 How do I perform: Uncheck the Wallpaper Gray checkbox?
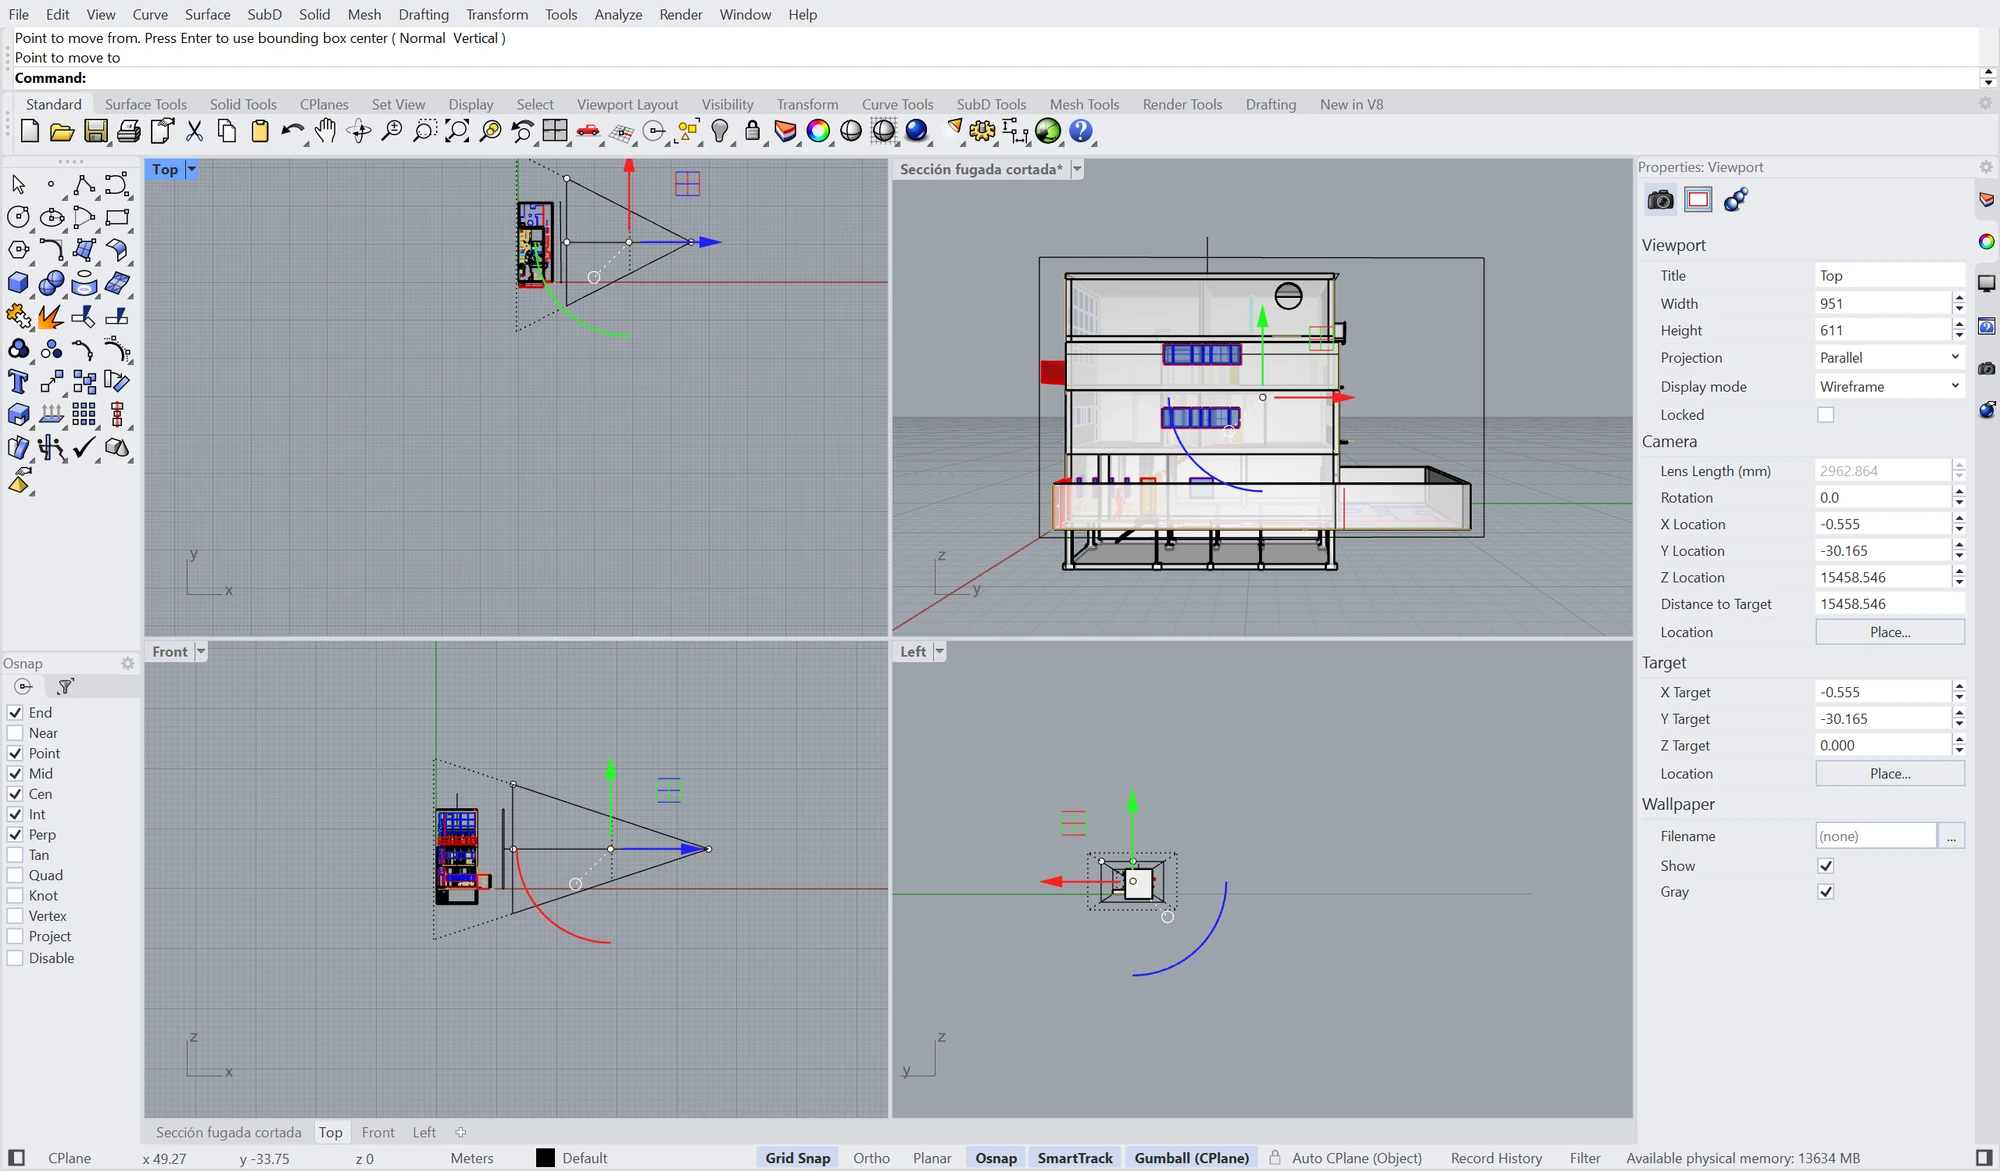point(1826,892)
